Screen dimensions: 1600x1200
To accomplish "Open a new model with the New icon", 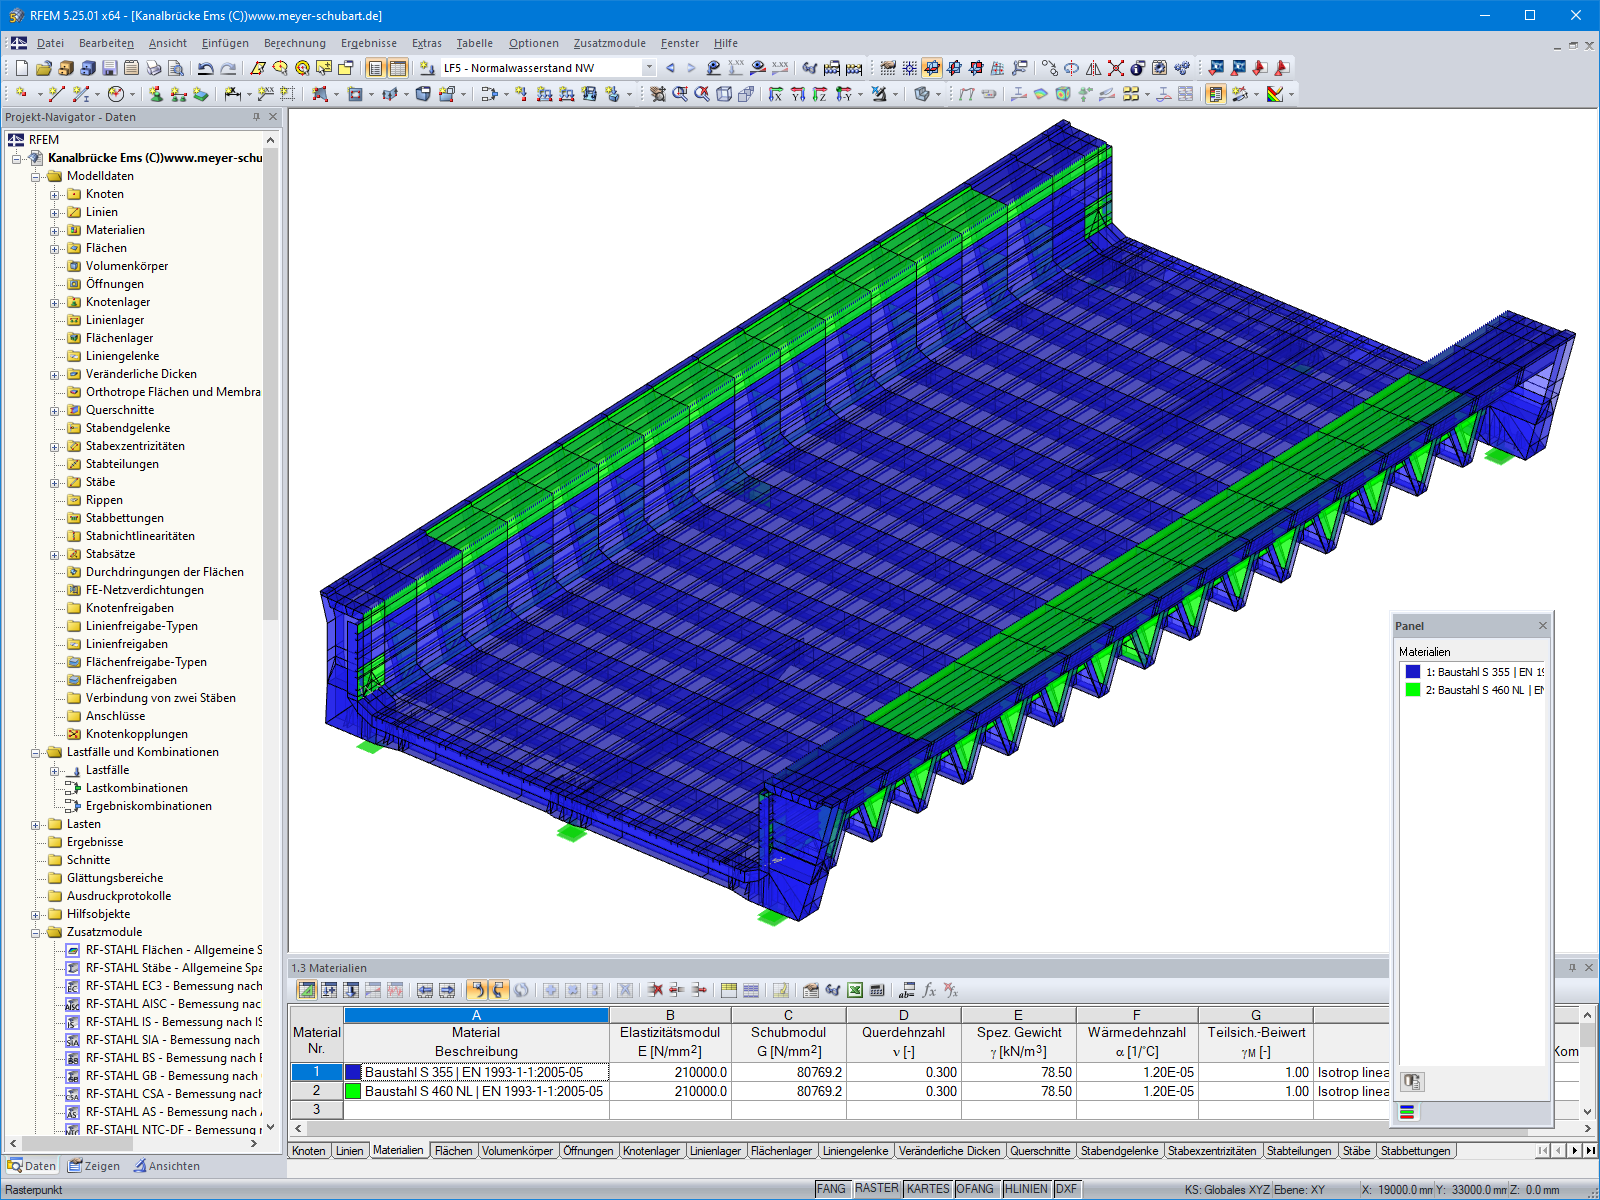I will [20, 68].
